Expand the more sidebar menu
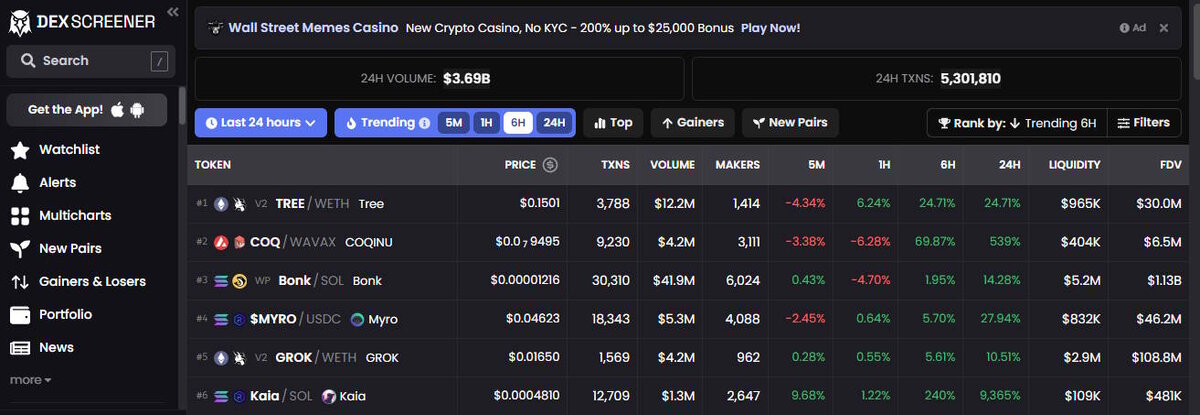Image resolution: width=1200 pixels, height=415 pixels. pyautogui.click(x=31, y=380)
